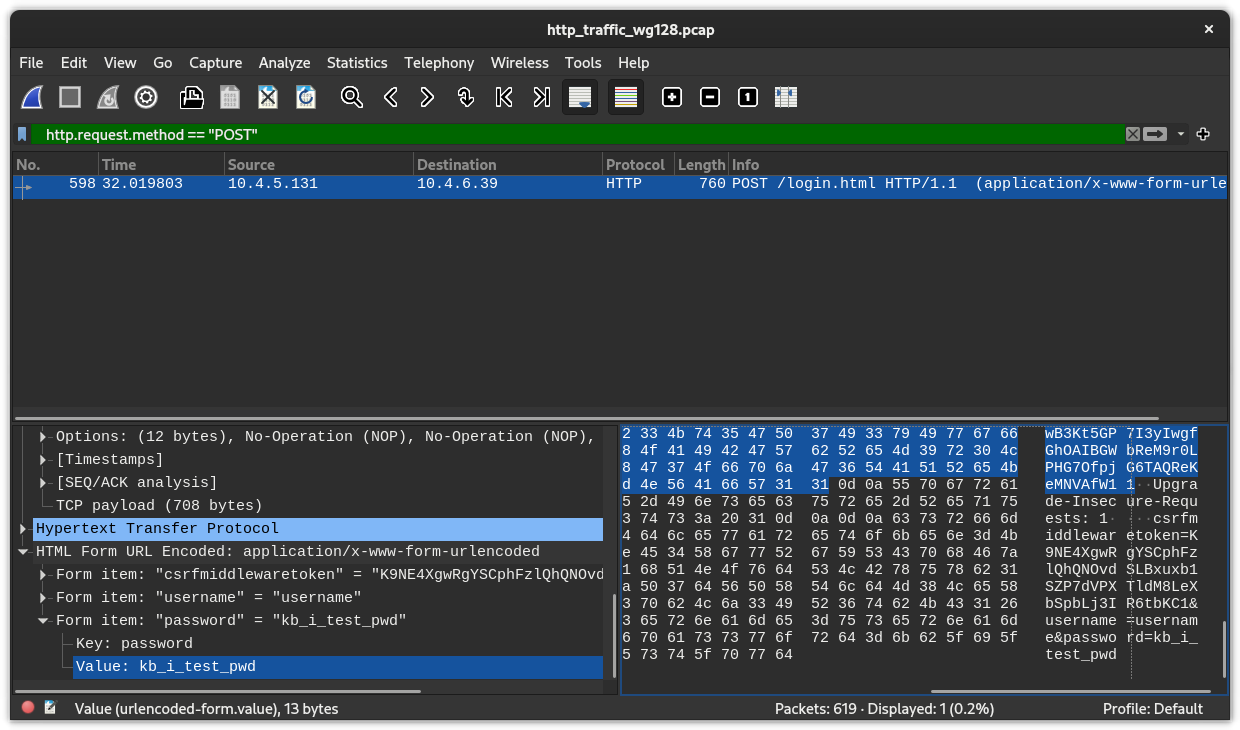The height and width of the screenshot is (730, 1240).
Task: Click the start capture shark fin icon
Action: pyautogui.click(x=32, y=97)
